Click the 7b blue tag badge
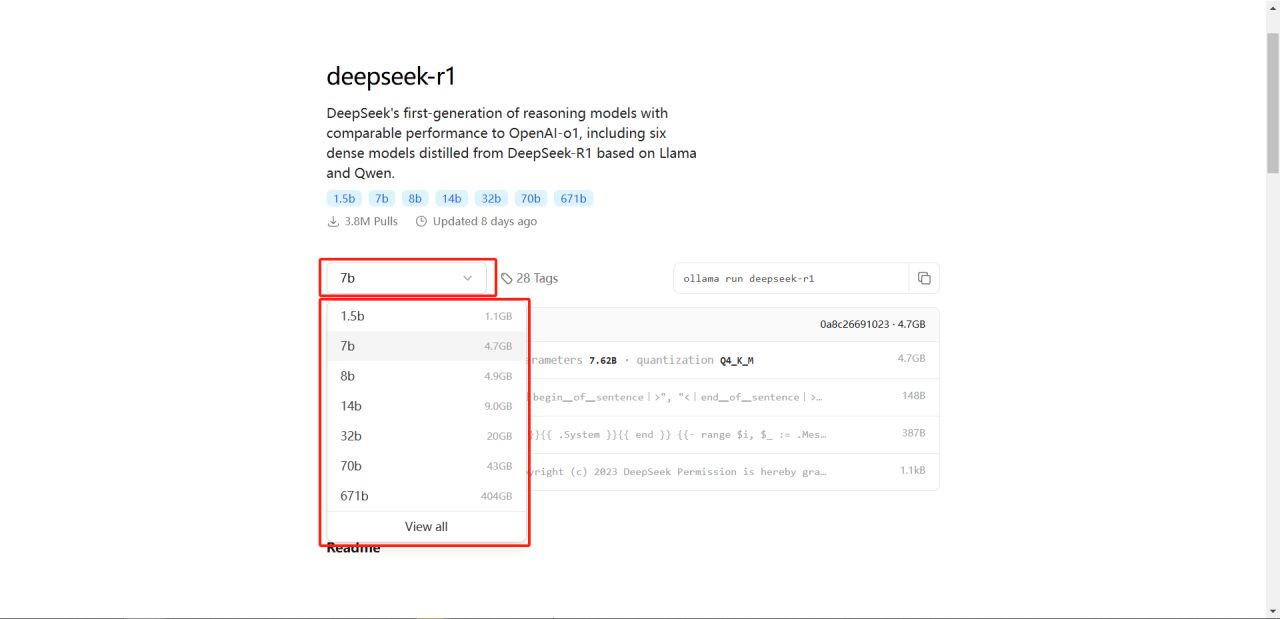 coord(381,199)
